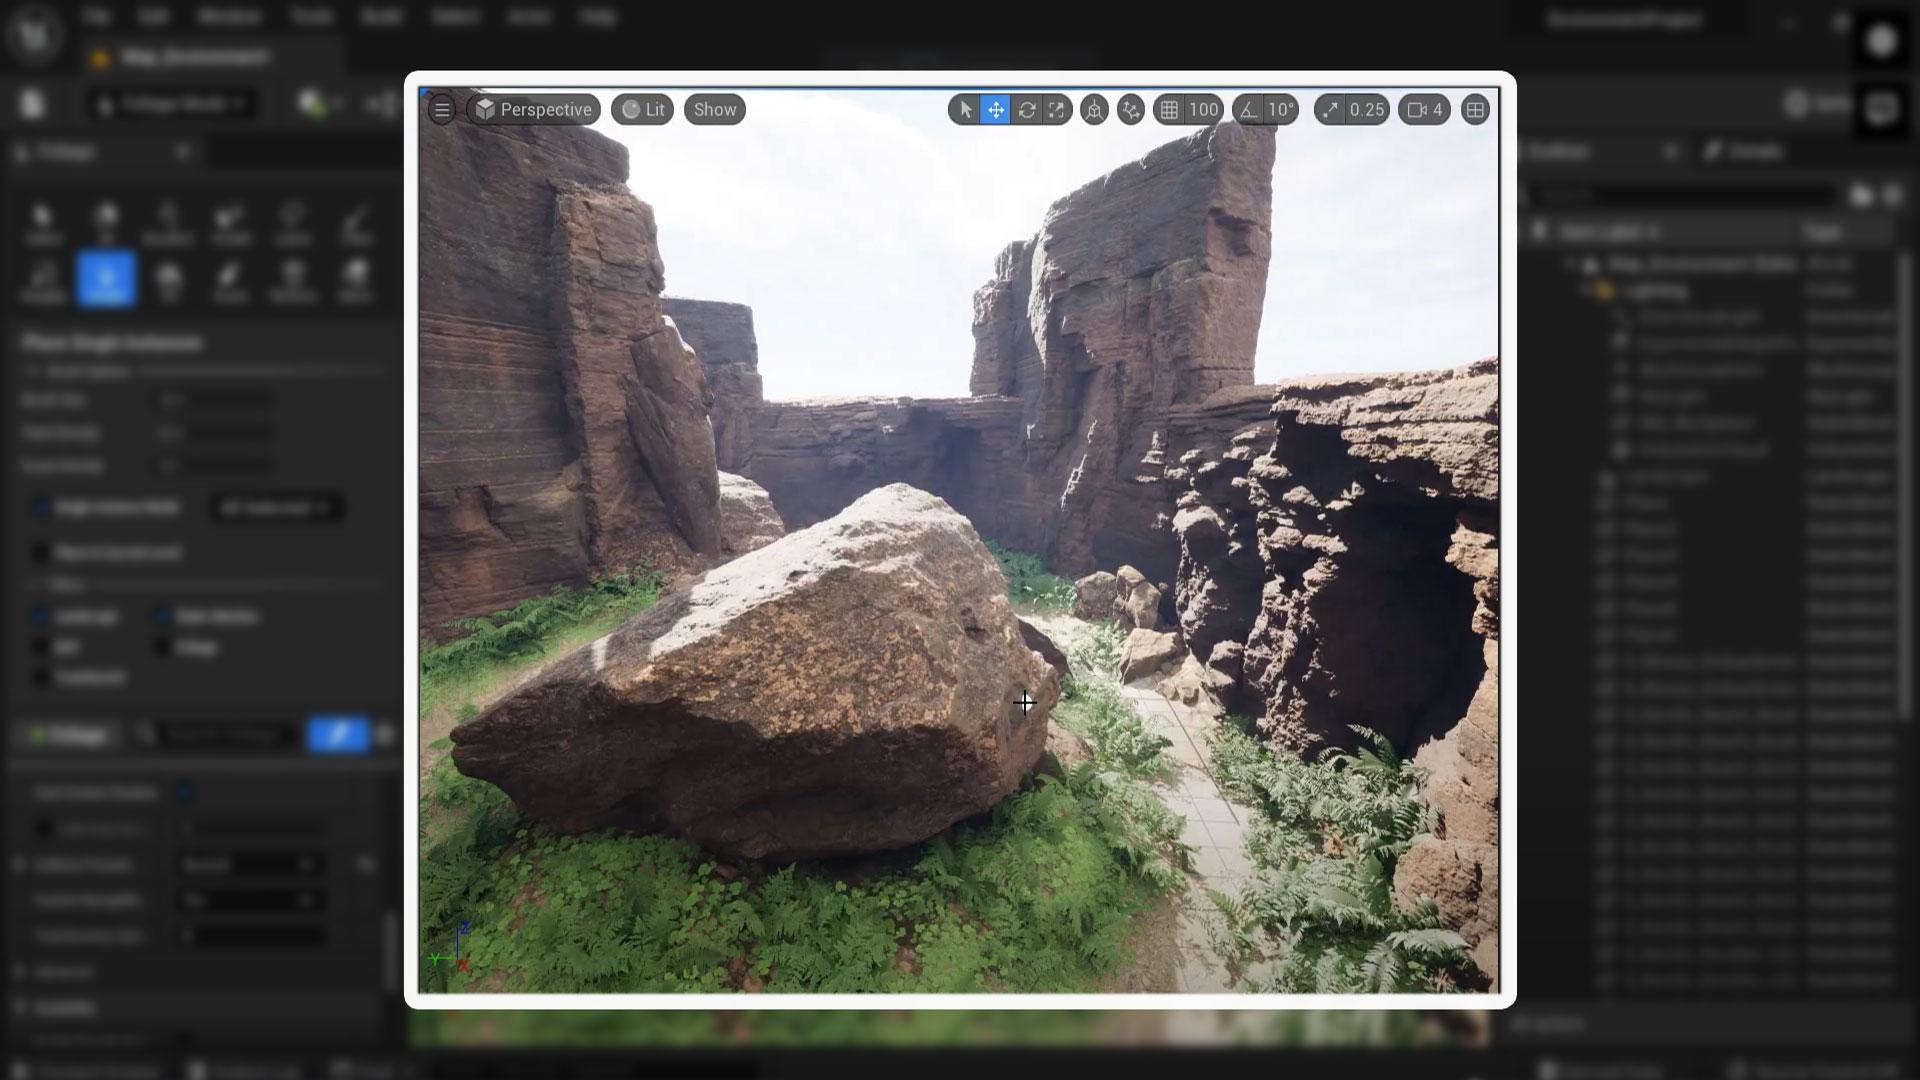Toggle scale snapping icon
This screenshot has height=1080, width=1920.
[1329, 110]
